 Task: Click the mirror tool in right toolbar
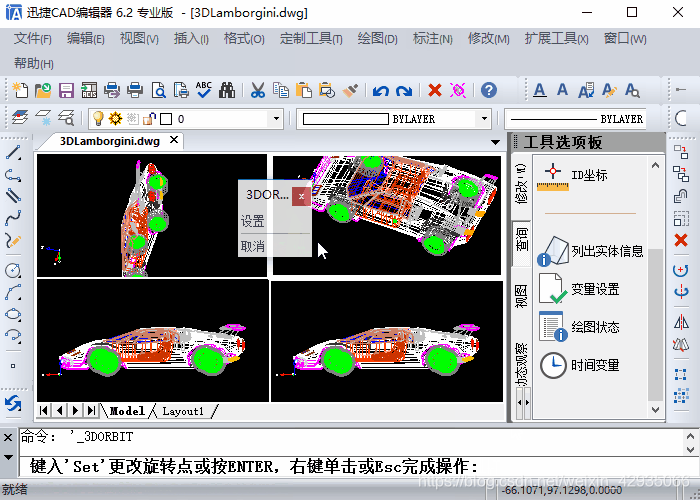(681, 322)
